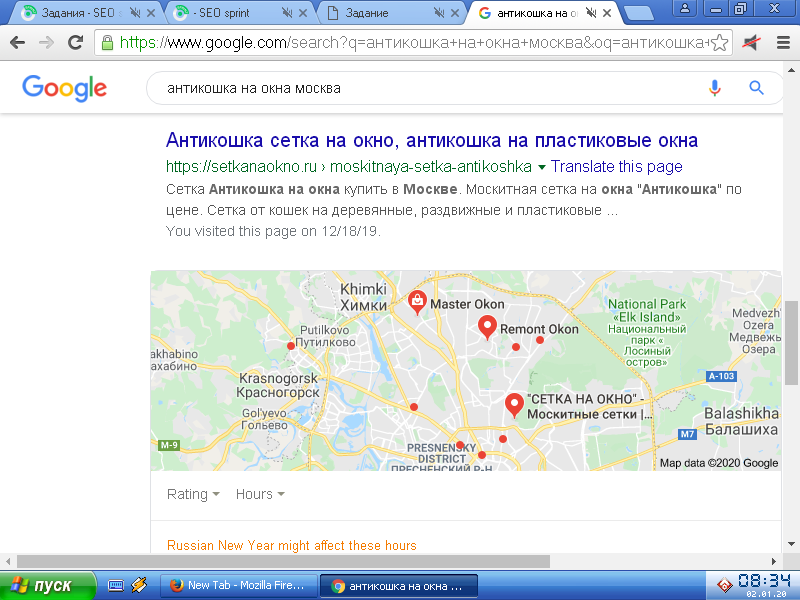This screenshot has width=800, height=600.
Task: Open the cached options arrow beside setkanaokno.ru URL
Action: (x=541, y=167)
